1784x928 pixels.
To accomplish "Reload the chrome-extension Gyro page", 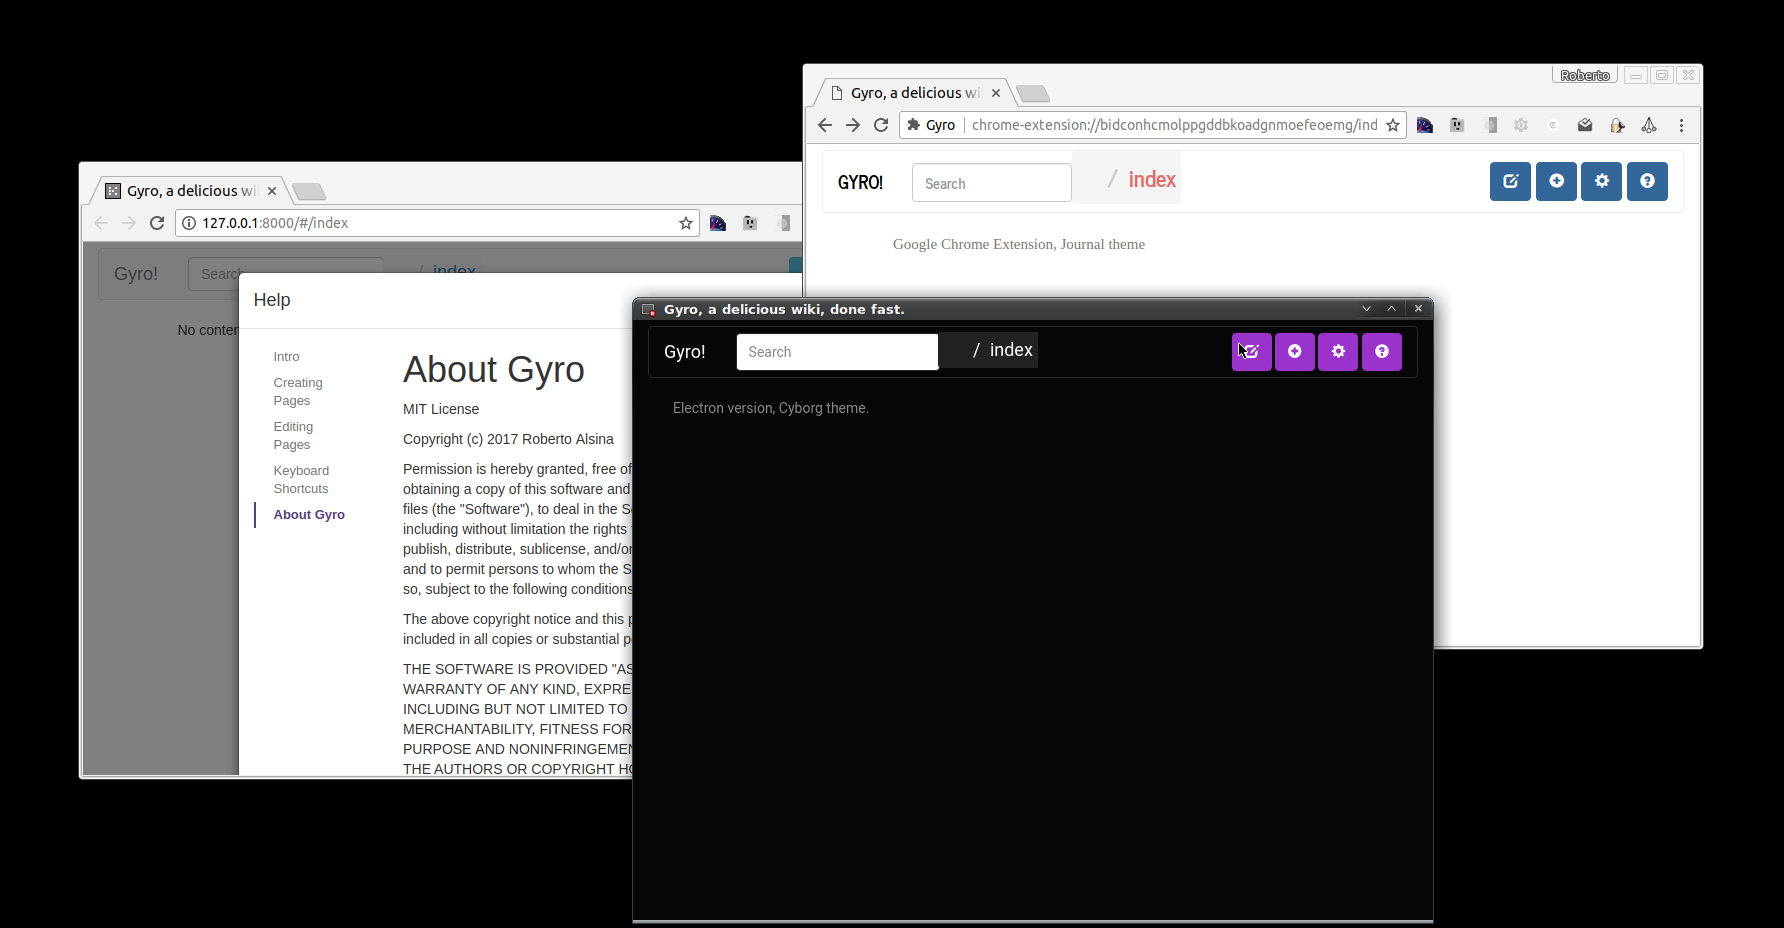I will (x=881, y=125).
